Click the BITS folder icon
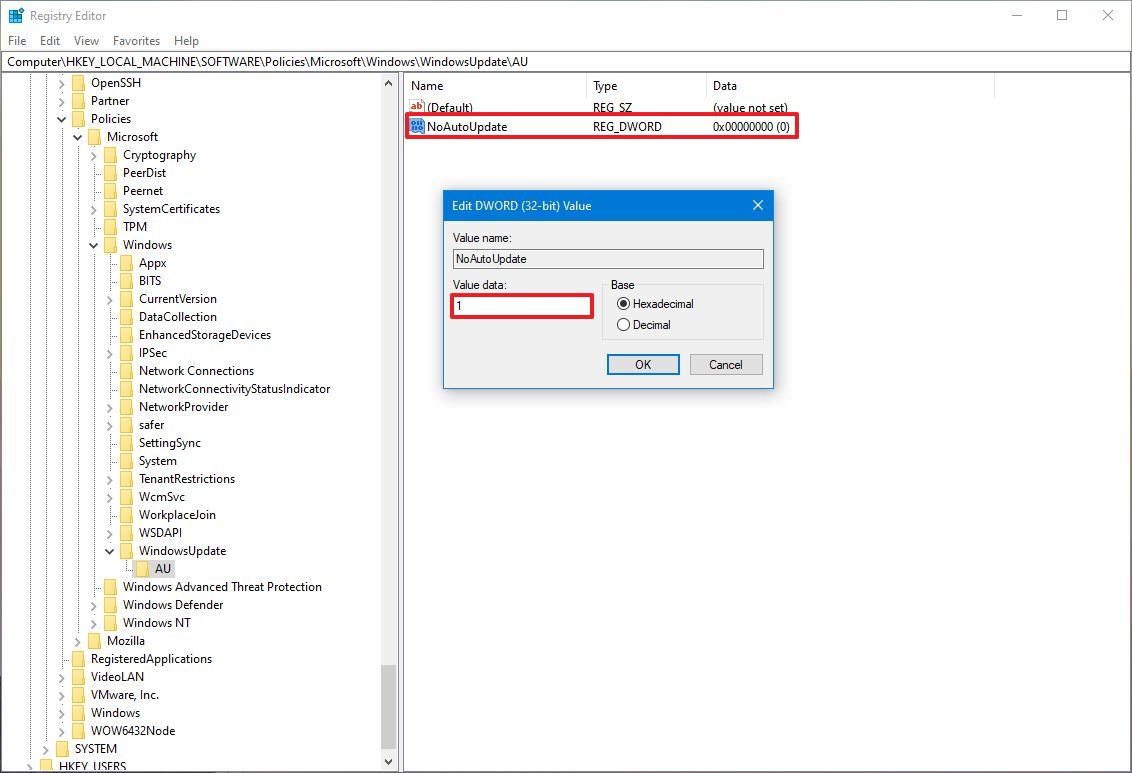Image resolution: width=1132 pixels, height=773 pixels. pos(126,281)
